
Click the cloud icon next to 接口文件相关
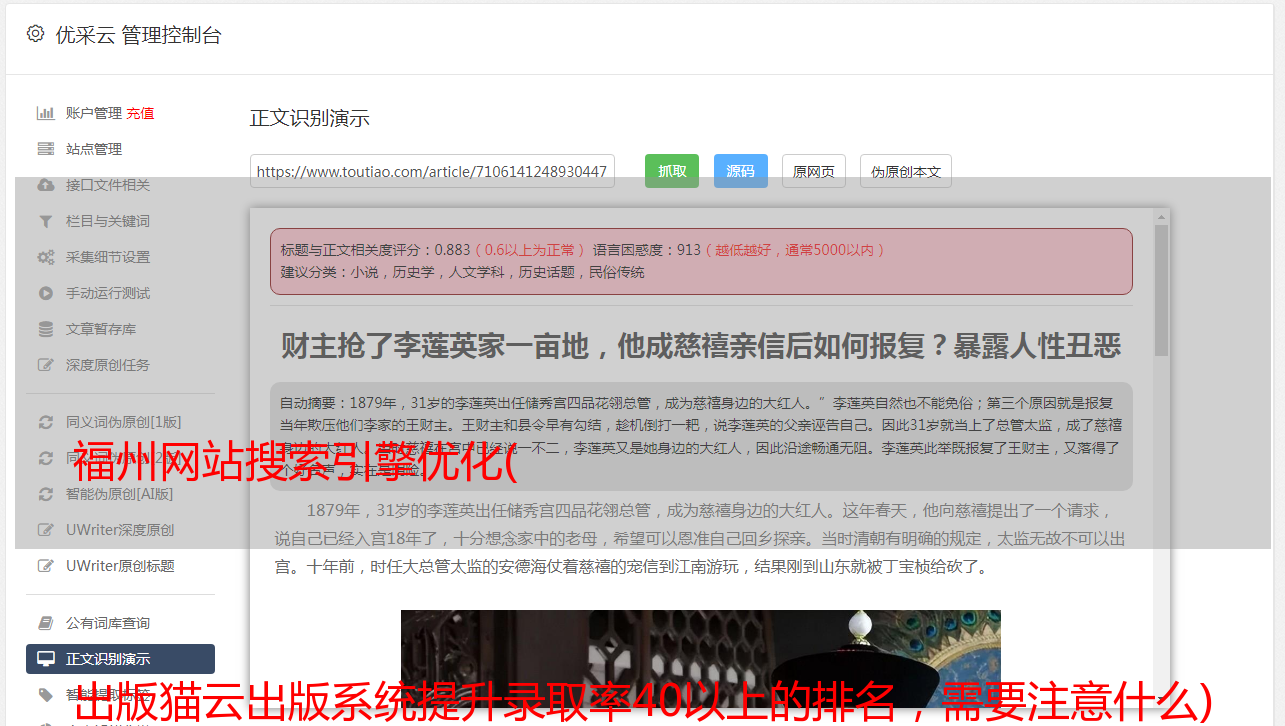click(x=45, y=185)
